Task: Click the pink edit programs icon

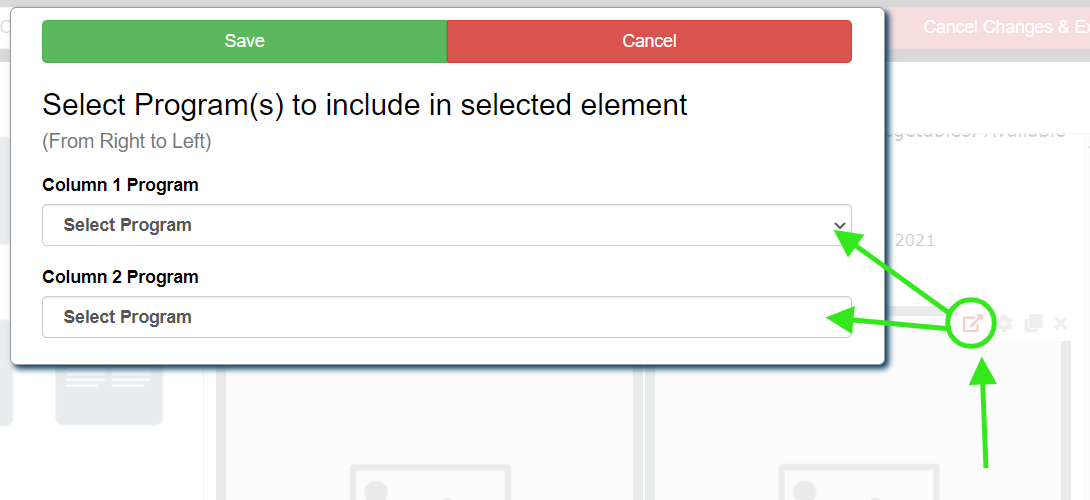Action: pyautogui.click(x=971, y=323)
